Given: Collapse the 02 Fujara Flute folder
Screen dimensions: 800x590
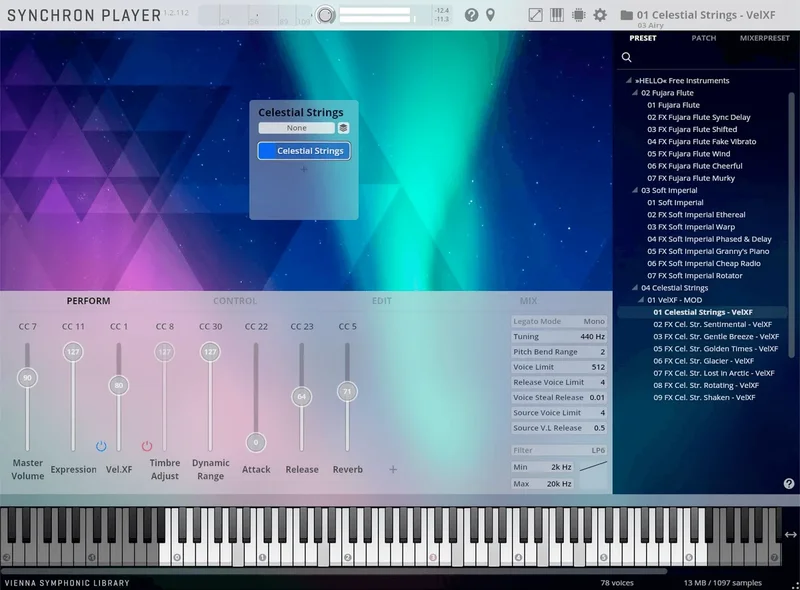Looking at the screenshot, I should 635,93.
